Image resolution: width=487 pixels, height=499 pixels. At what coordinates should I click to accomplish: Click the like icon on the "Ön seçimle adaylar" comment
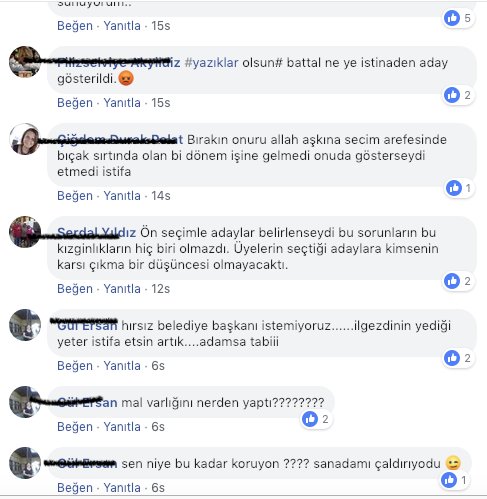452,281
